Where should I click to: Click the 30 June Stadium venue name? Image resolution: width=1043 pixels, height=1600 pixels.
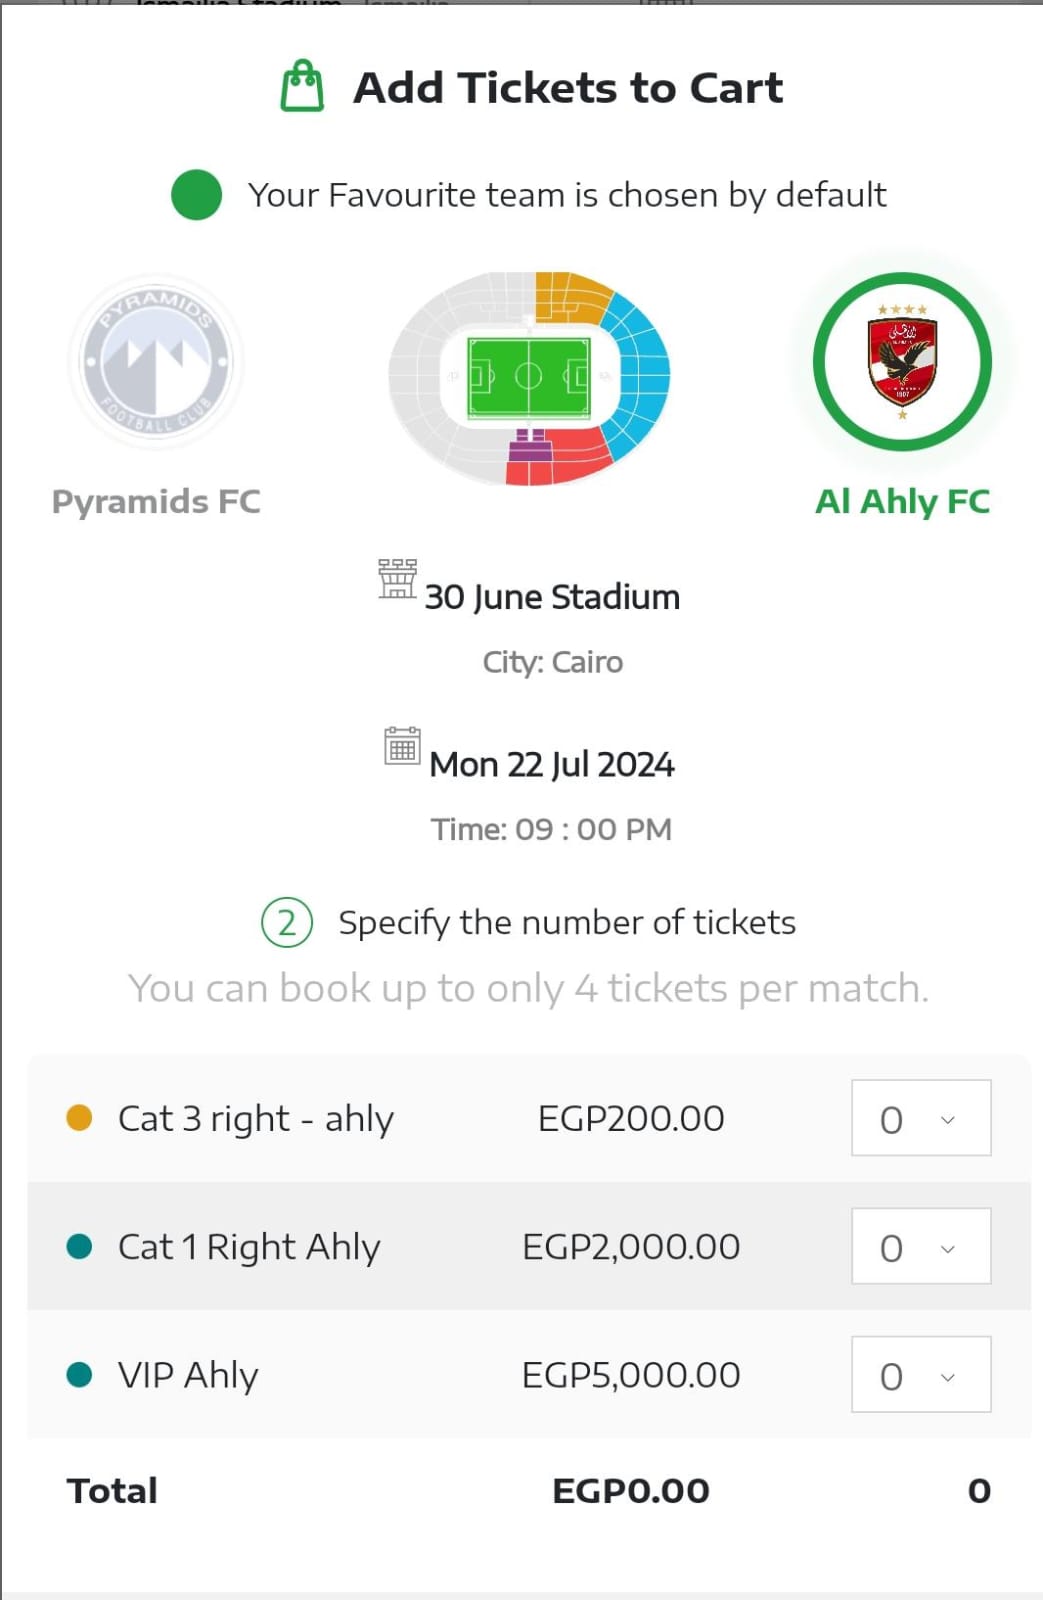tap(552, 597)
